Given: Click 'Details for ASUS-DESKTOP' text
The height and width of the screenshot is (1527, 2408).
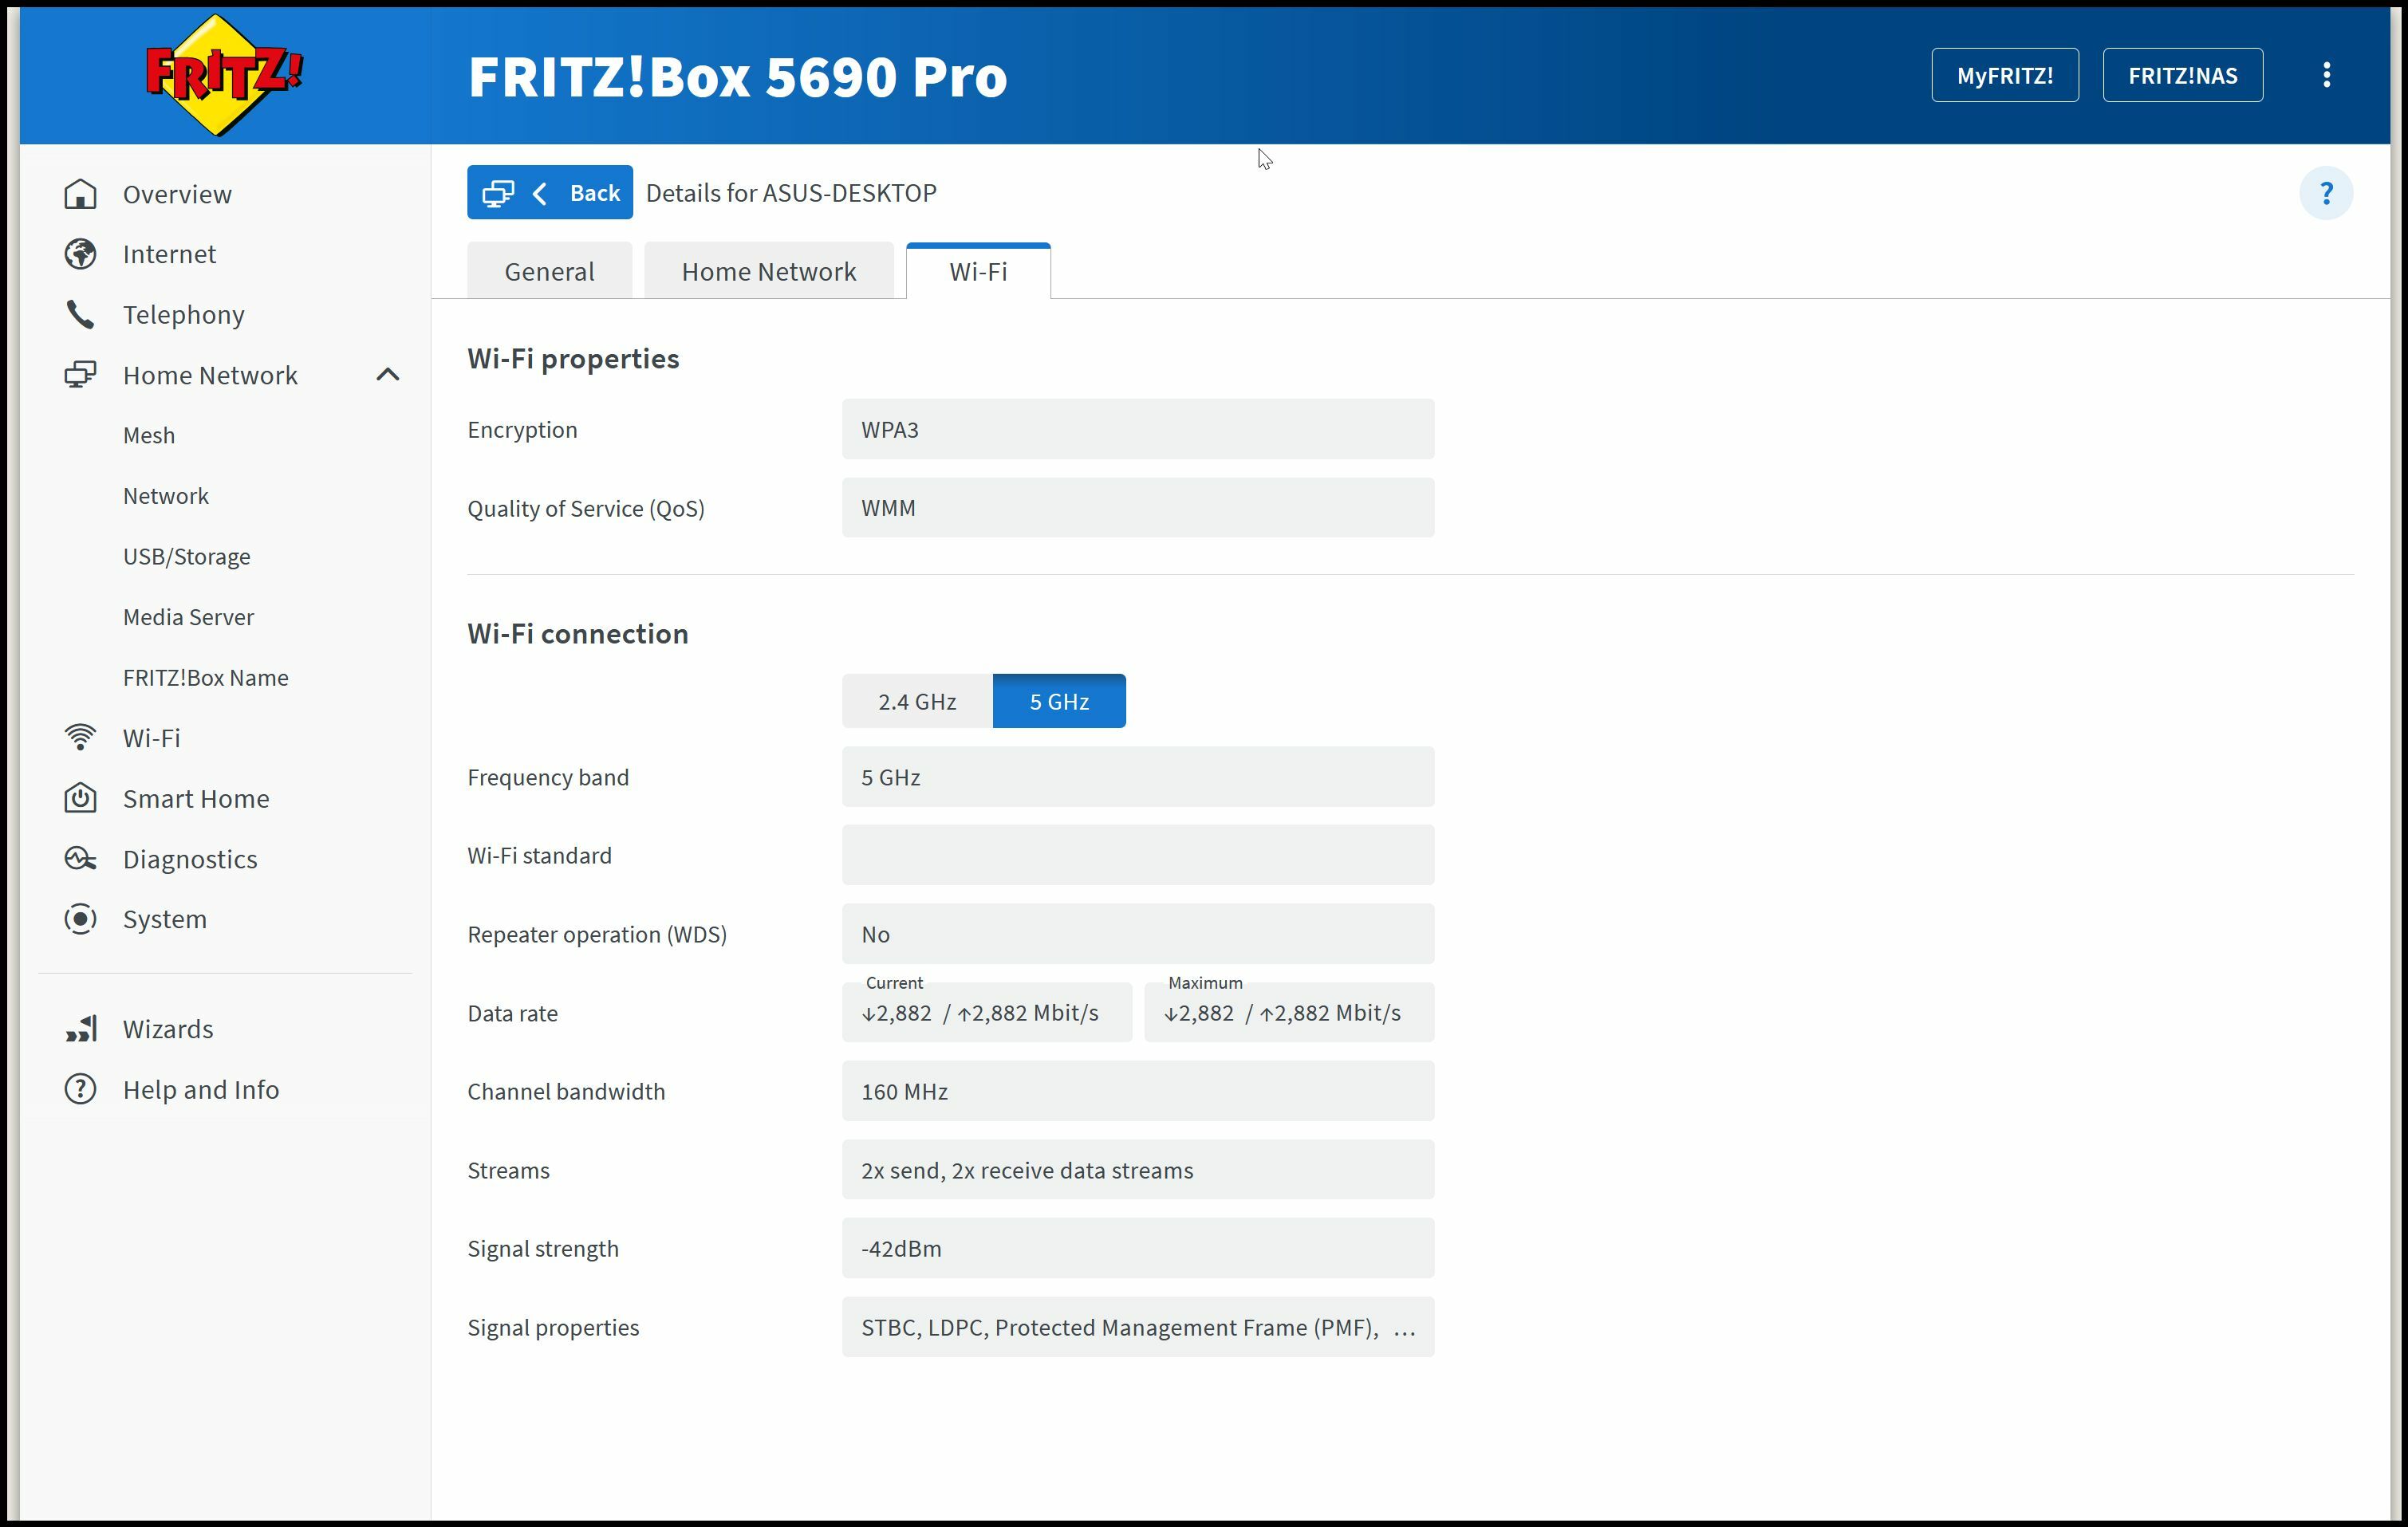Looking at the screenshot, I should pyautogui.click(x=791, y=193).
